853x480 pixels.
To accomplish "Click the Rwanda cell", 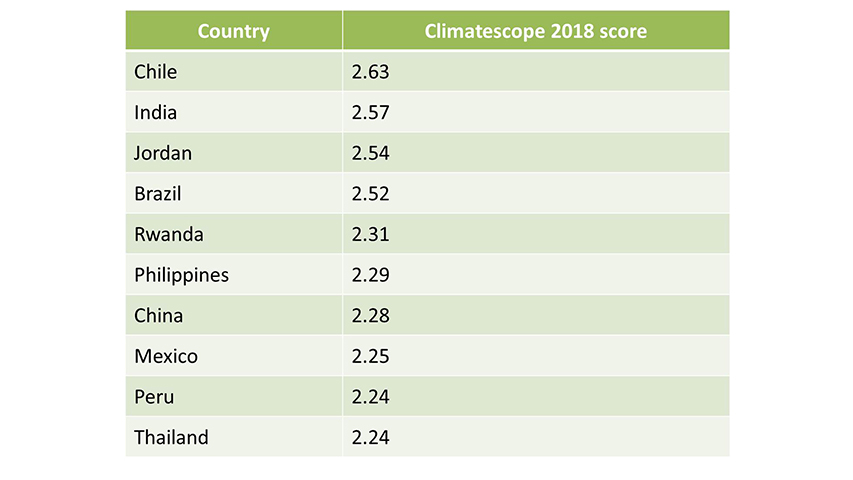I will (169, 234).
